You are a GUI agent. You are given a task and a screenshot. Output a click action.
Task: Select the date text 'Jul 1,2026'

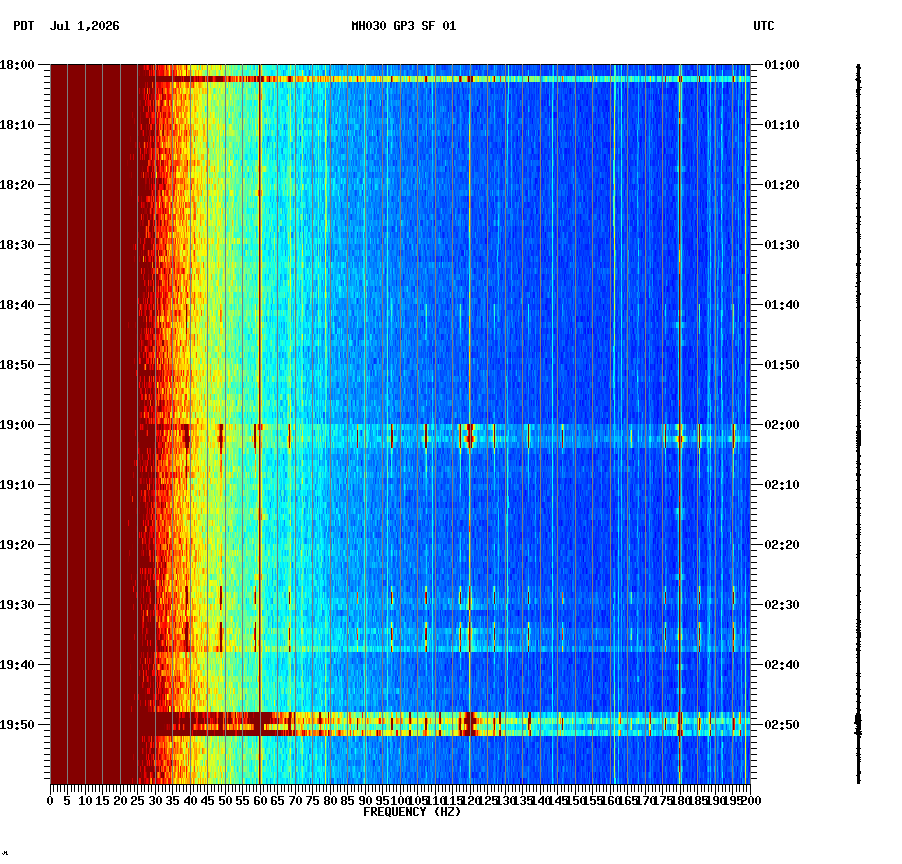[x=85, y=26]
